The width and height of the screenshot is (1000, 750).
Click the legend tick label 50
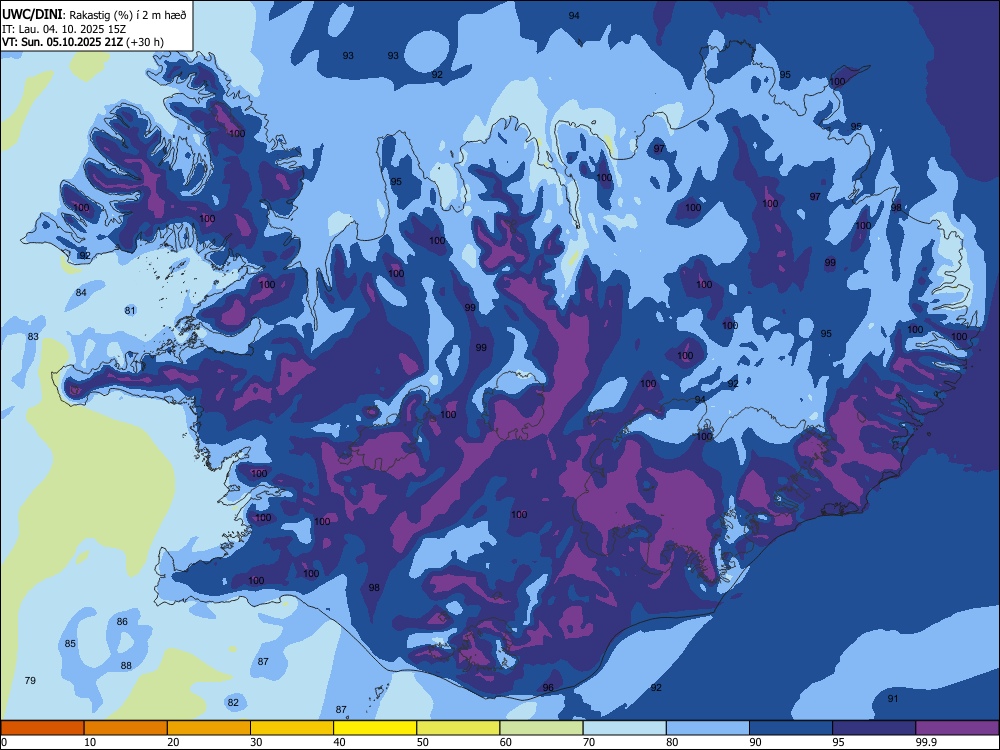pyautogui.click(x=423, y=742)
